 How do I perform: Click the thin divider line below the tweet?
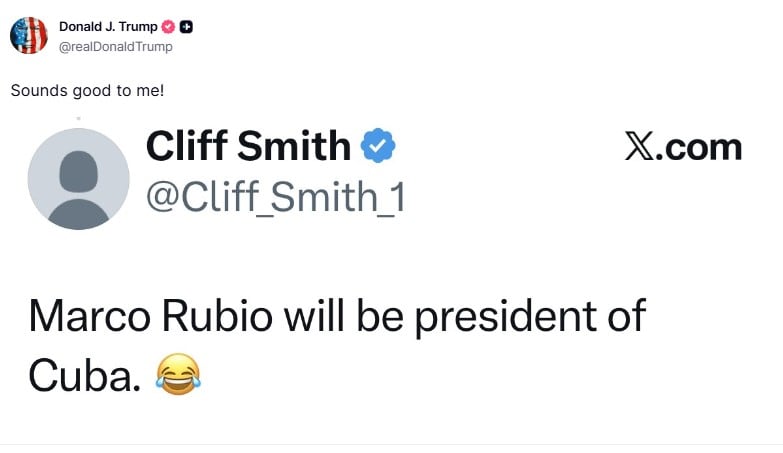[x=391, y=444]
